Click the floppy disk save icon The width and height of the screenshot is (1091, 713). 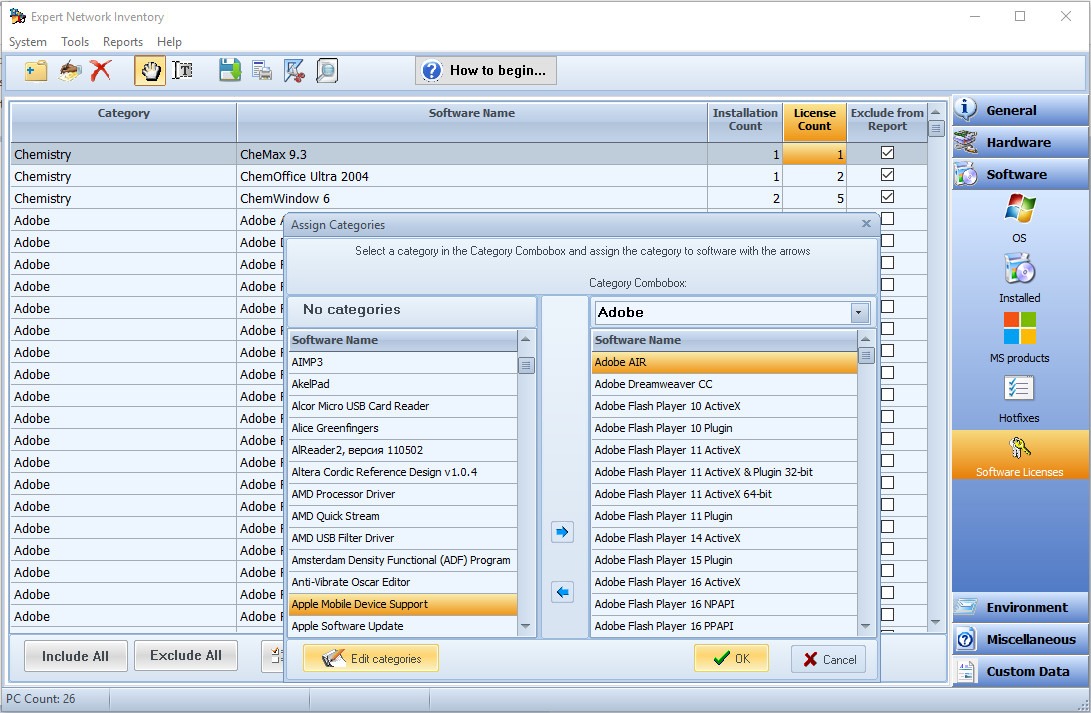pyautogui.click(x=230, y=70)
